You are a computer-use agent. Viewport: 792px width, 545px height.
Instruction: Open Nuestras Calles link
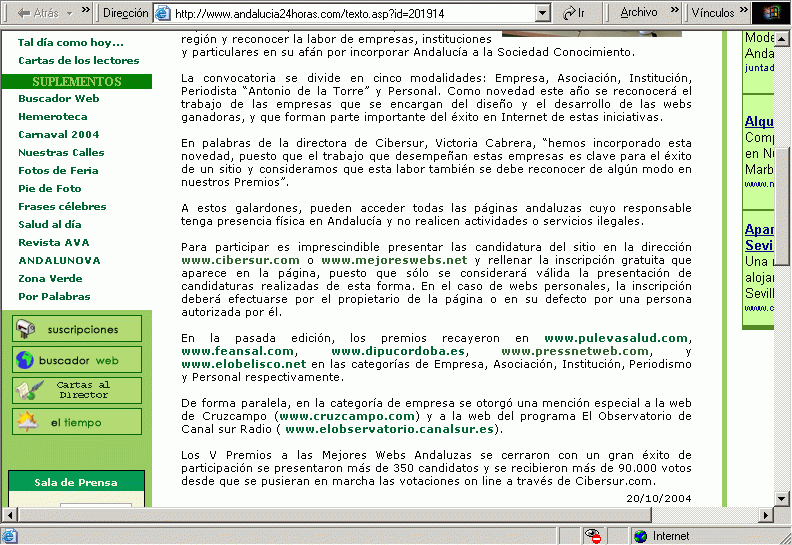tap(61, 153)
